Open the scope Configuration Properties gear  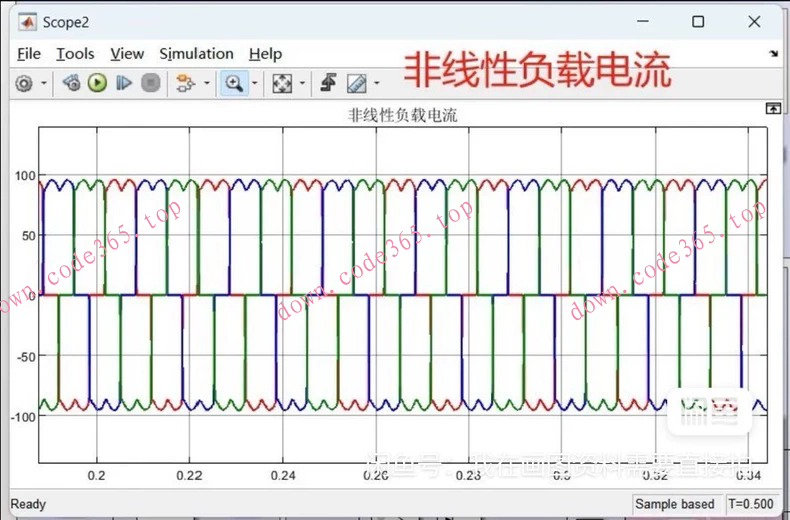click(24, 84)
